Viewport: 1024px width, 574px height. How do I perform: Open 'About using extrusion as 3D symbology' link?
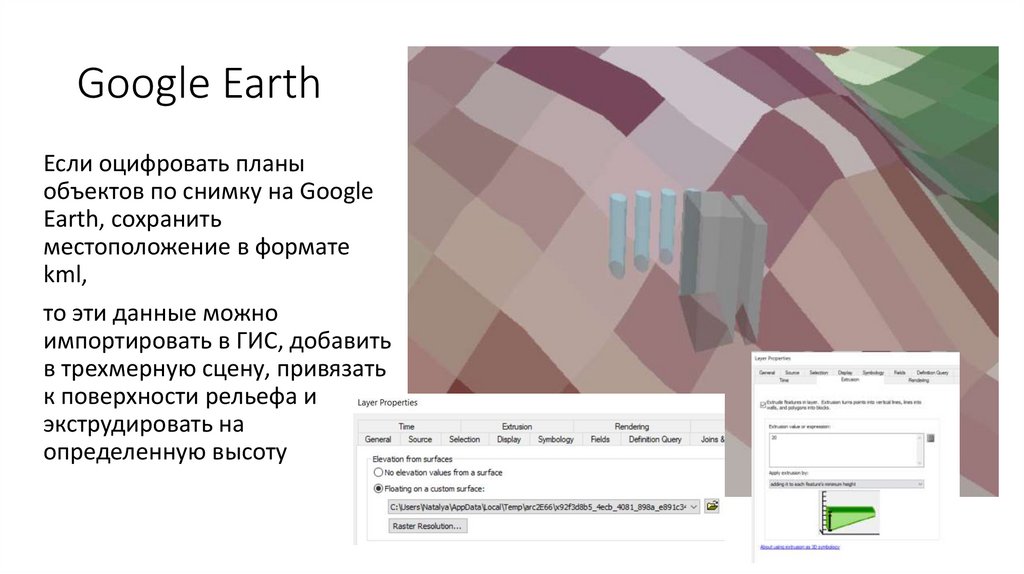click(799, 547)
